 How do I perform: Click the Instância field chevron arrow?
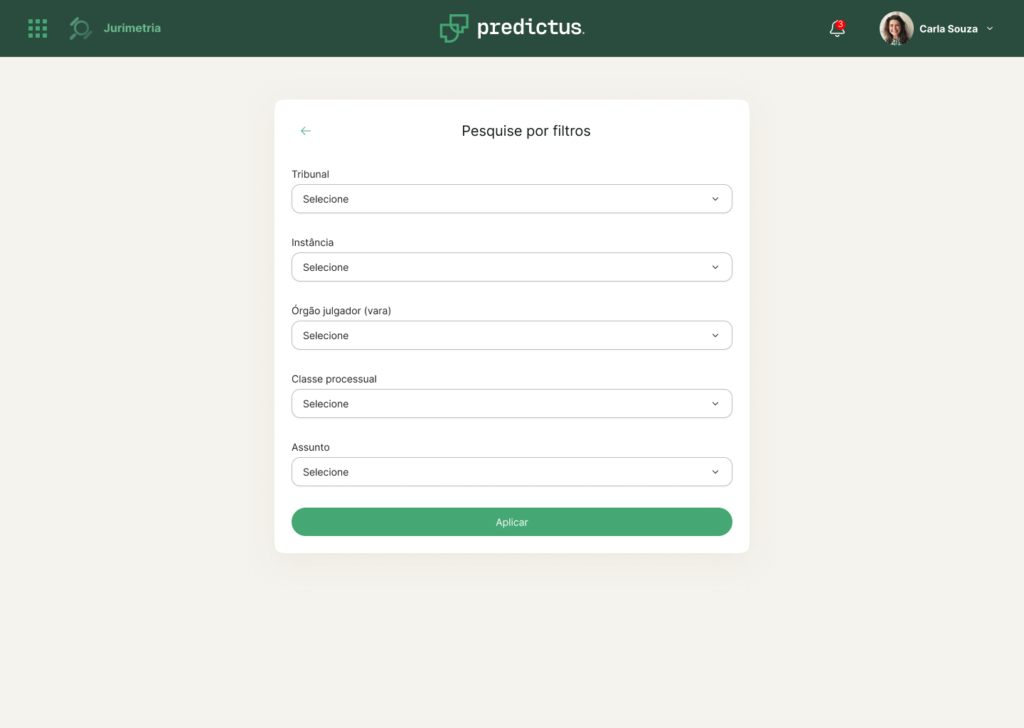point(715,267)
